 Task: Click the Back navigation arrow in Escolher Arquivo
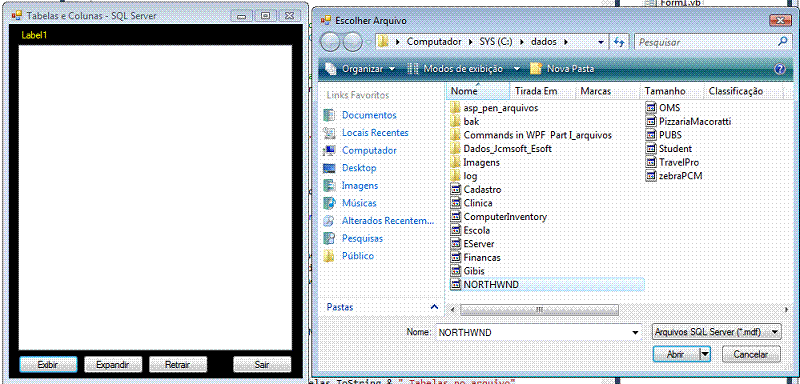click(x=330, y=42)
